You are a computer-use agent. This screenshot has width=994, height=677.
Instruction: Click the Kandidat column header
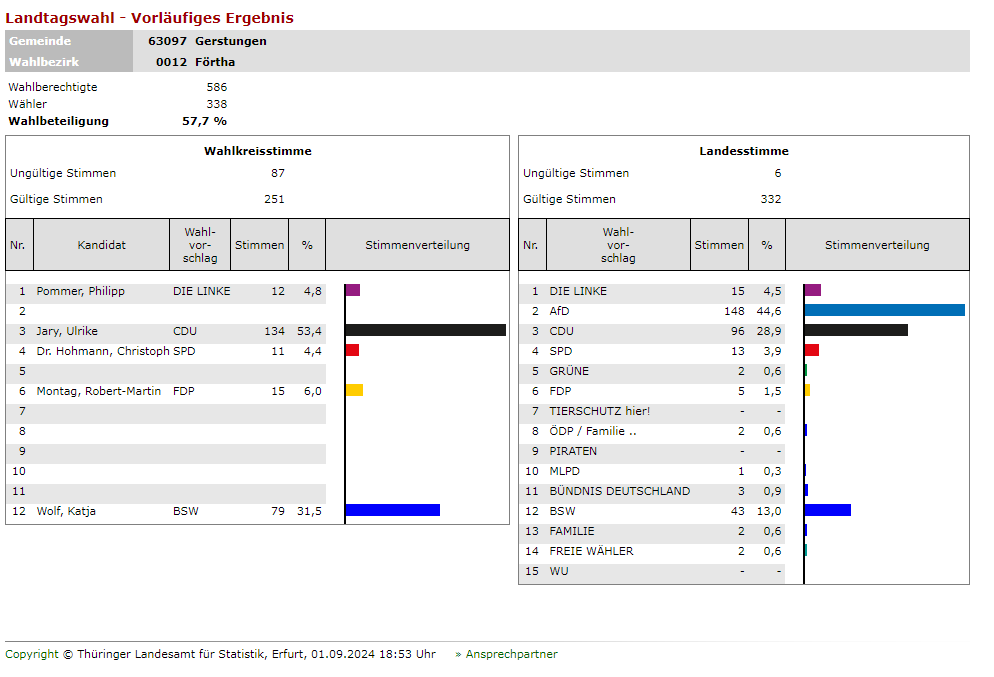click(x=101, y=245)
